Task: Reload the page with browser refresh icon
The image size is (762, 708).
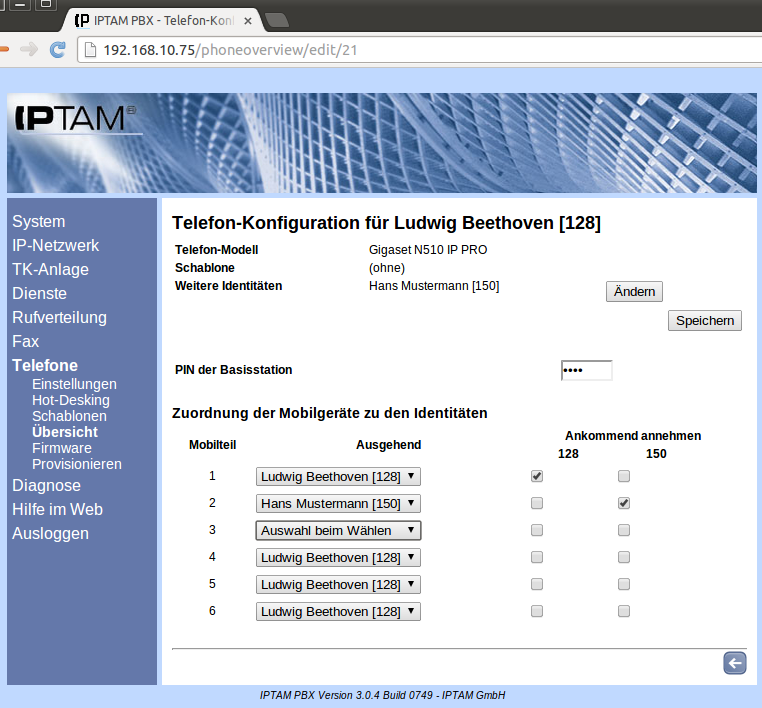Action: tap(58, 49)
